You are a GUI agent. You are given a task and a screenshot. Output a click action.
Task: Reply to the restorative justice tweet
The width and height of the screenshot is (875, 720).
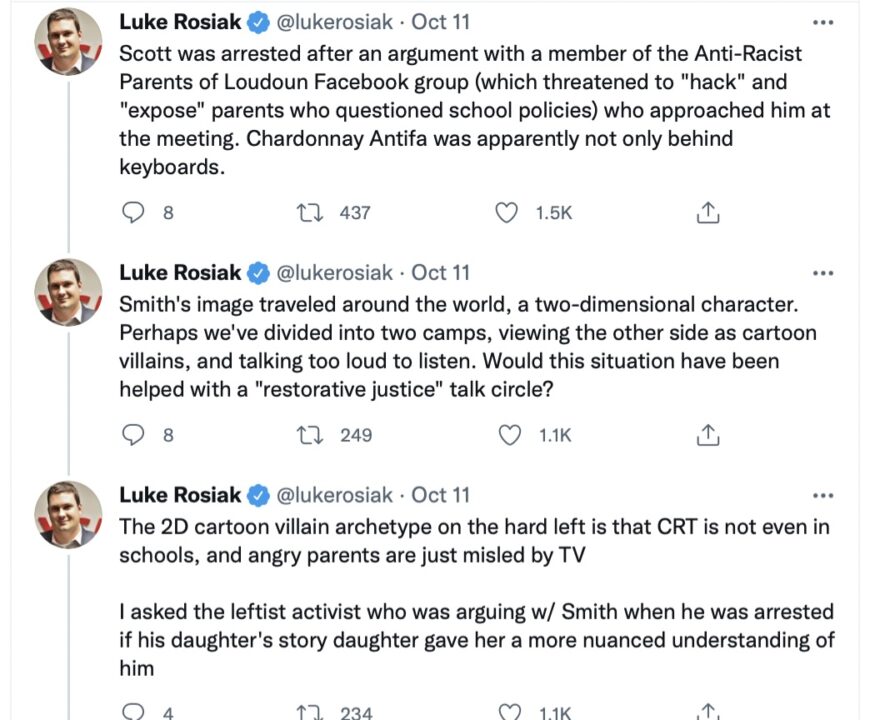click(133, 435)
